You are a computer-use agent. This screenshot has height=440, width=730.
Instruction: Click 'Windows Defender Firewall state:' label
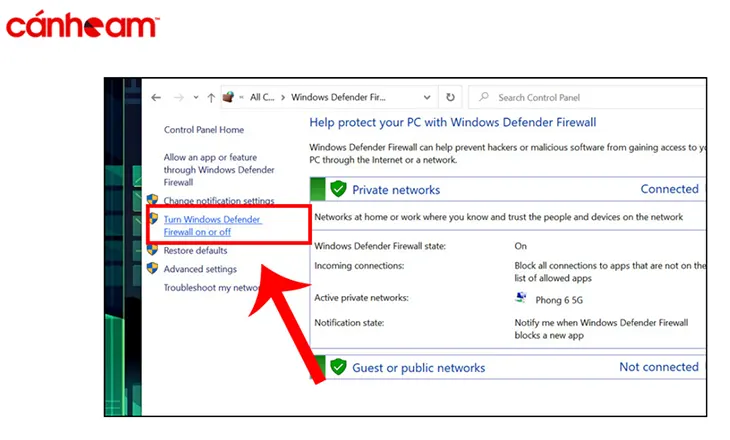click(380, 246)
